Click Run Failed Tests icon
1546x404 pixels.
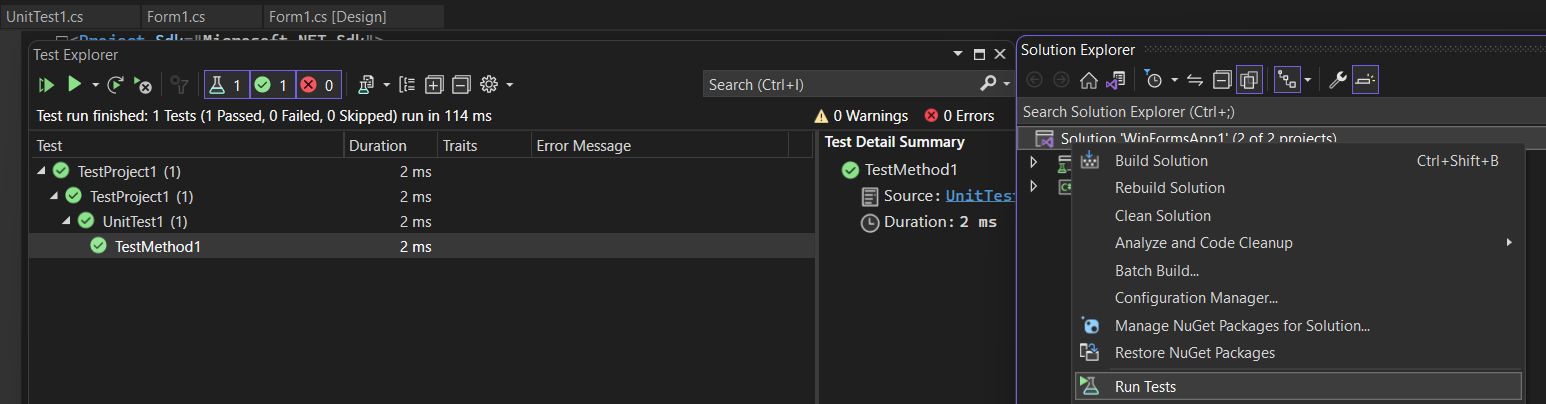(x=143, y=85)
